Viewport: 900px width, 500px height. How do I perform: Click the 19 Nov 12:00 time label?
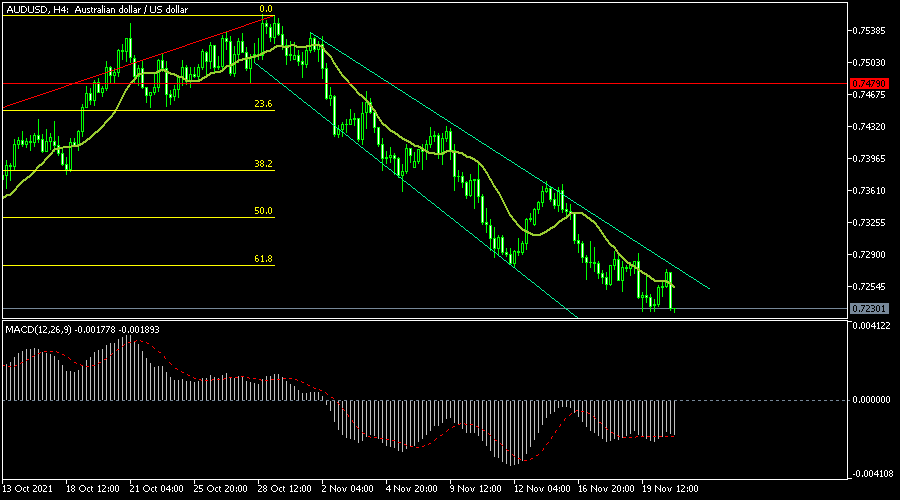point(670,489)
